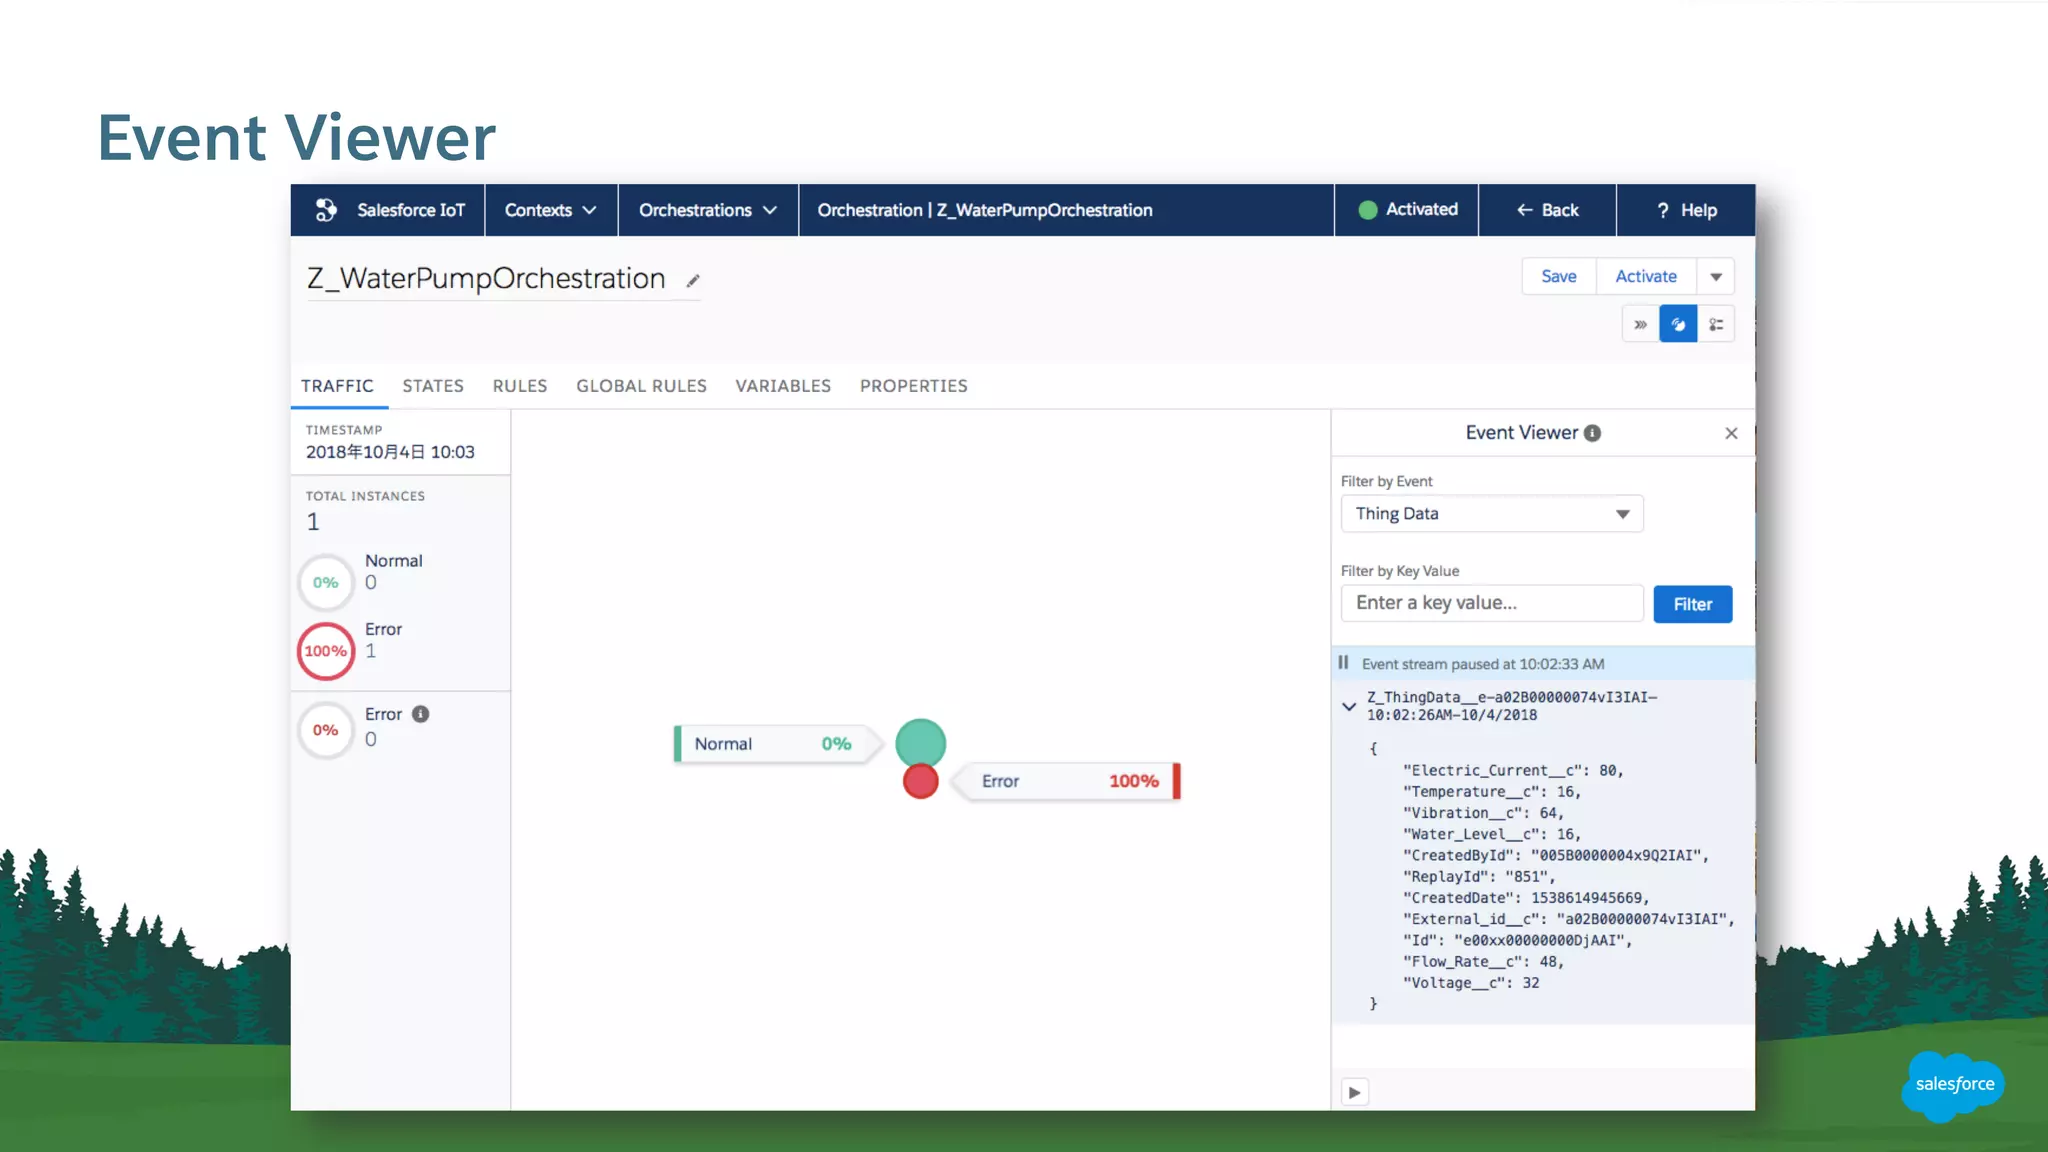2048x1152 pixels.
Task: Switch to the PROPERTIES tab
Action: click(914, 386)
